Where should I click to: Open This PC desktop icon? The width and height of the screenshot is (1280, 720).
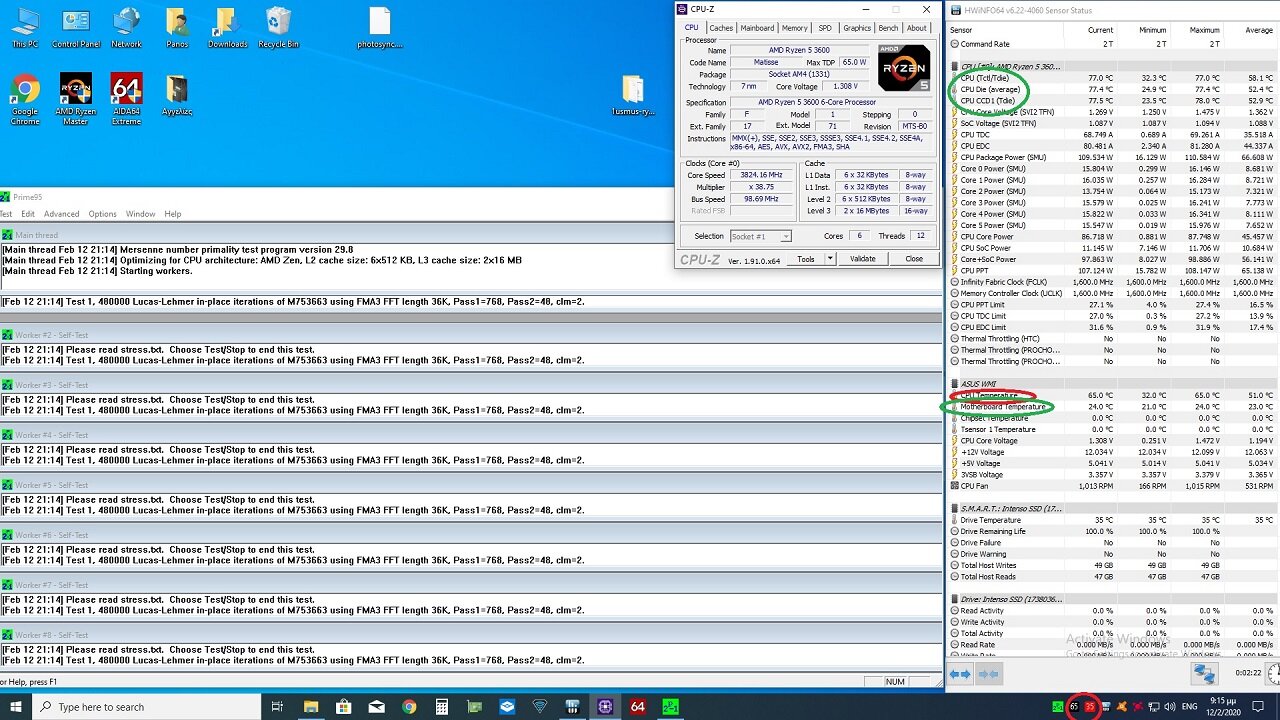coord(25,27)
